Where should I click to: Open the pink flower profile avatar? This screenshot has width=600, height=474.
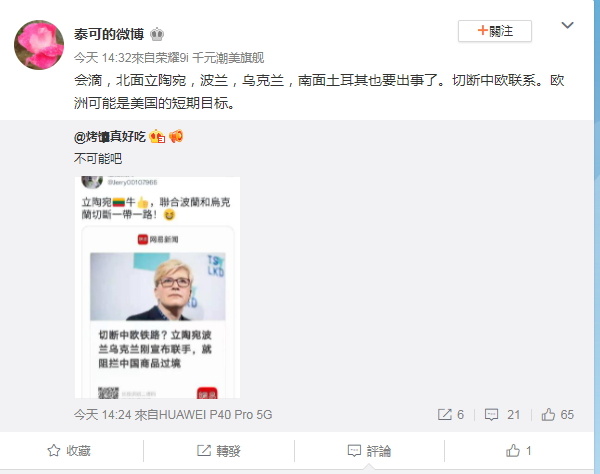tap(39, 45)
